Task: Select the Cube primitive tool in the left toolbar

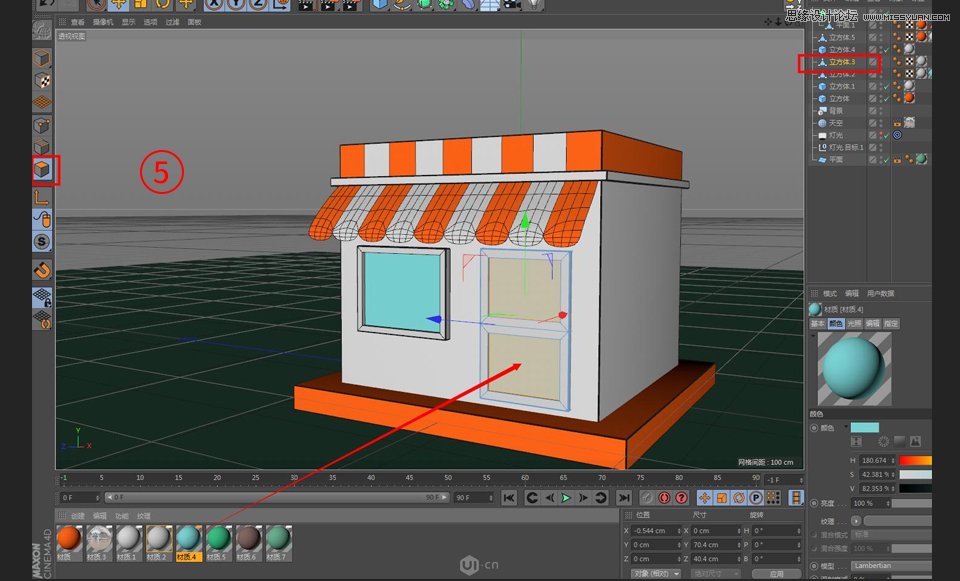Action: (41, 168)
